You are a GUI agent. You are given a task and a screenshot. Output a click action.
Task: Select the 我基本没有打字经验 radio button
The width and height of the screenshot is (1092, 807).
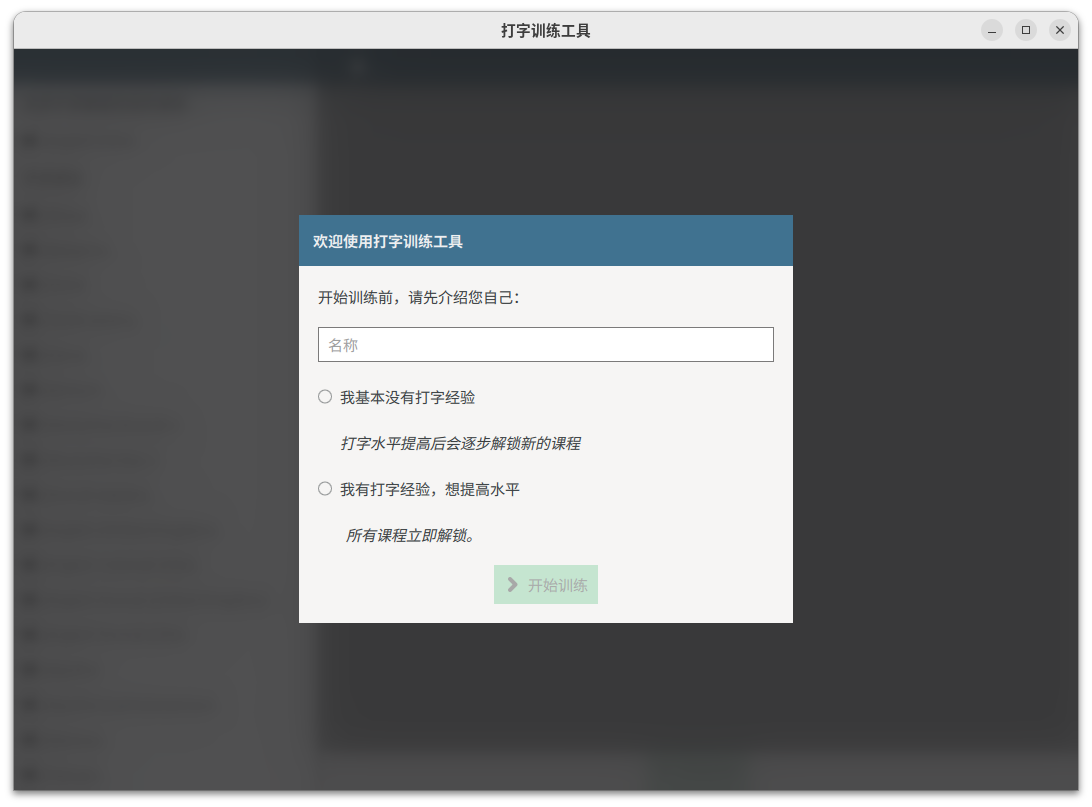click(x=325, y=397)
